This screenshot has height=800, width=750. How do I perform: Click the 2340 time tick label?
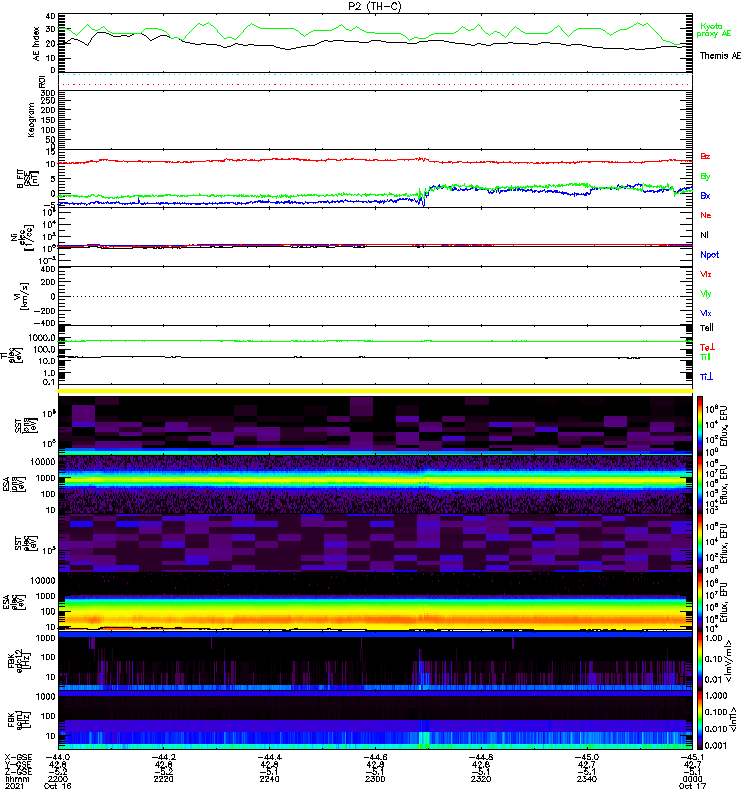(587, 779)
